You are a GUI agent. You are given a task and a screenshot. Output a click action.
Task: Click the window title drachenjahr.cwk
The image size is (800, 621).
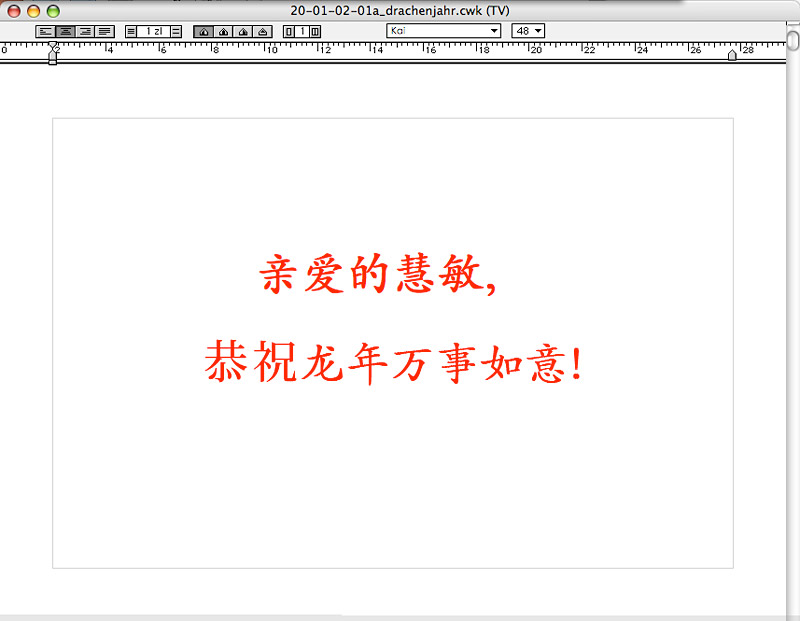coord(399,10)
